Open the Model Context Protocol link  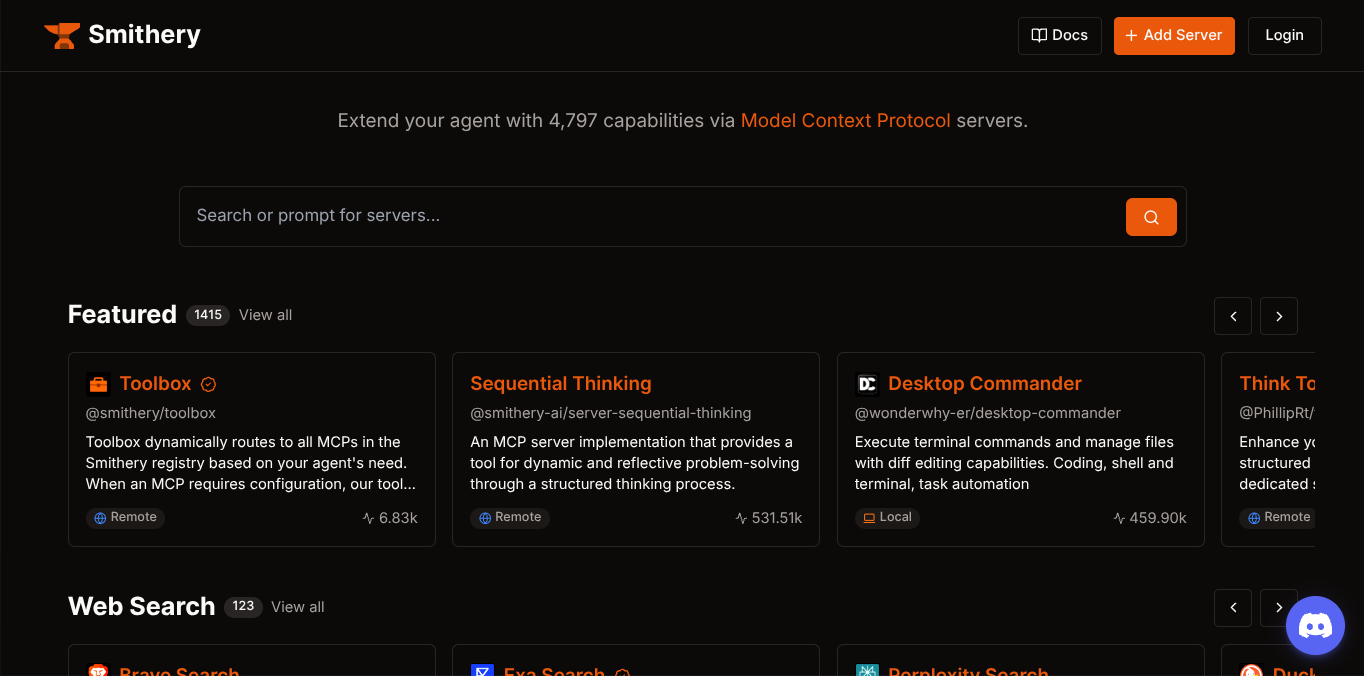(x=845, y=120)
